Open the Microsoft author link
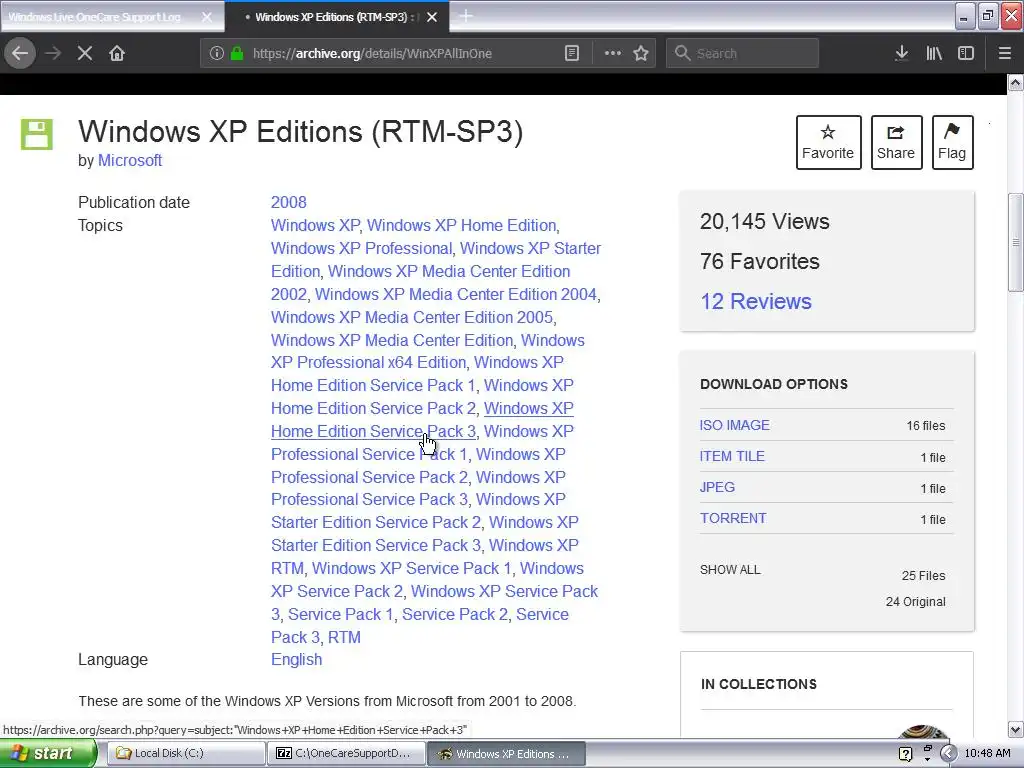The height and width of the screenshot is (768, 1024). [x=129, y=160]
